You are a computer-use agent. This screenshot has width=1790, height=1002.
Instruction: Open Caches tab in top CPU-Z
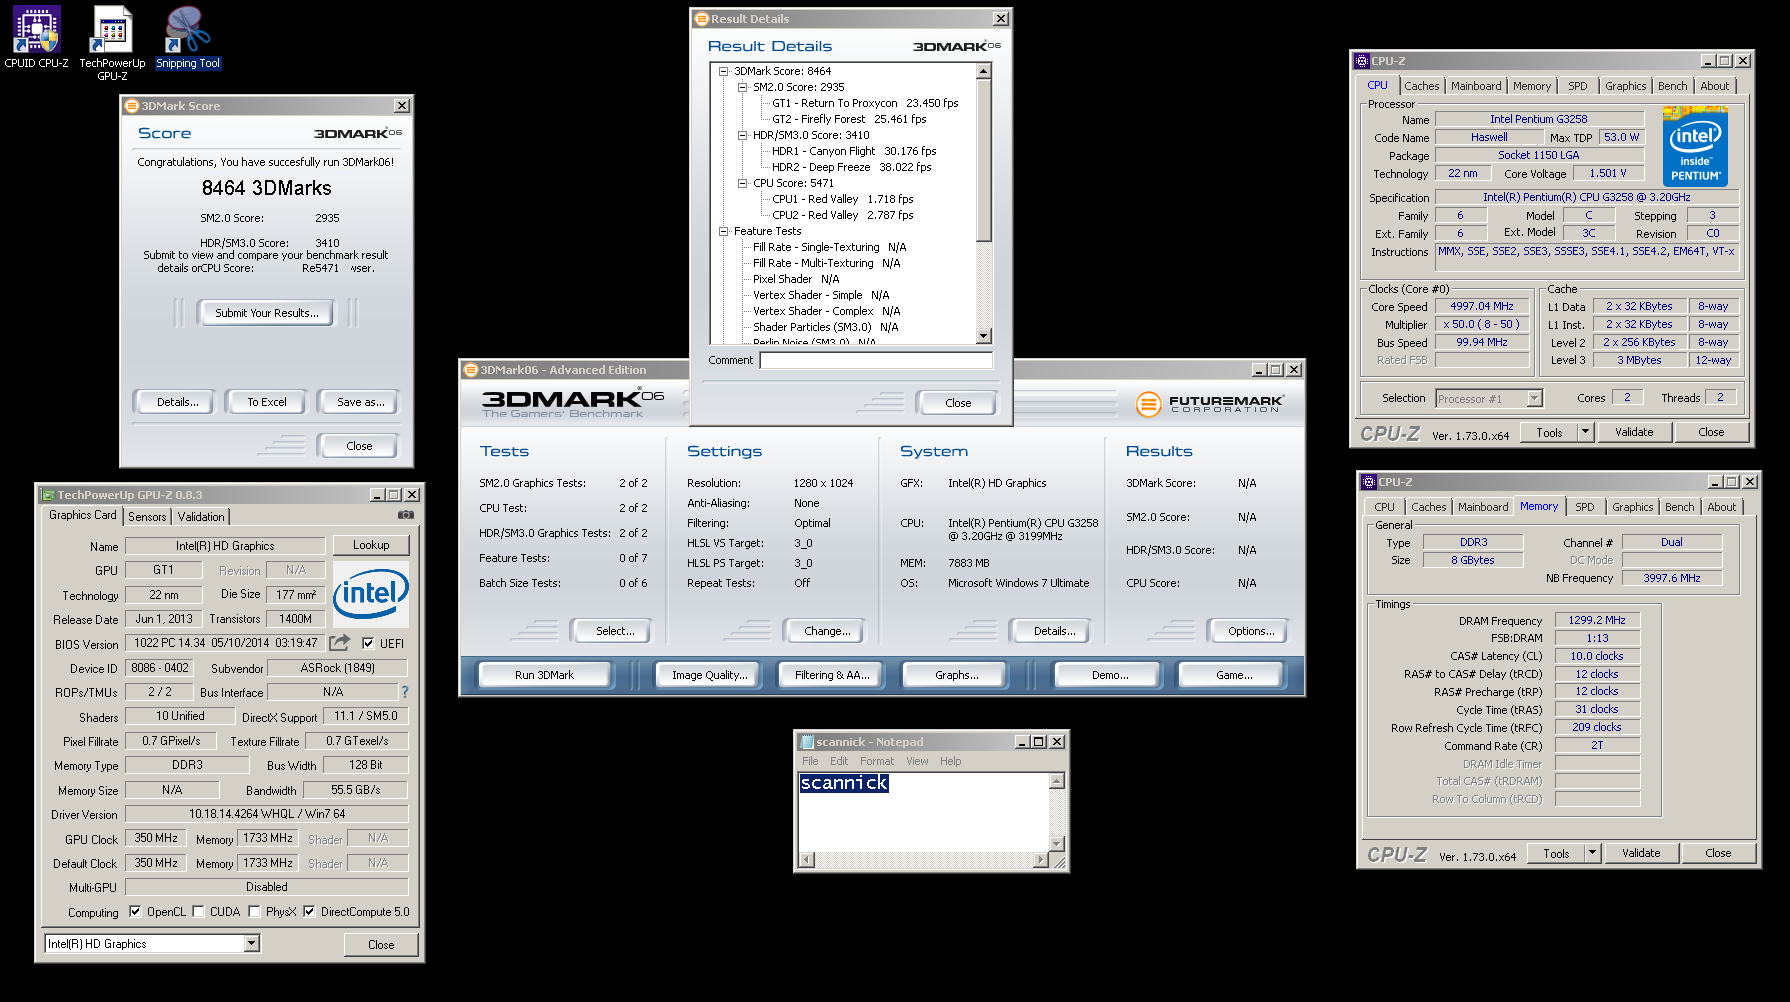[1421, 86]
